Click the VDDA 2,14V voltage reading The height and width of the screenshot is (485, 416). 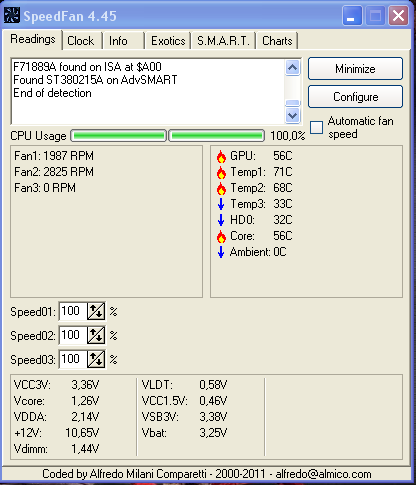coord(56,417)
